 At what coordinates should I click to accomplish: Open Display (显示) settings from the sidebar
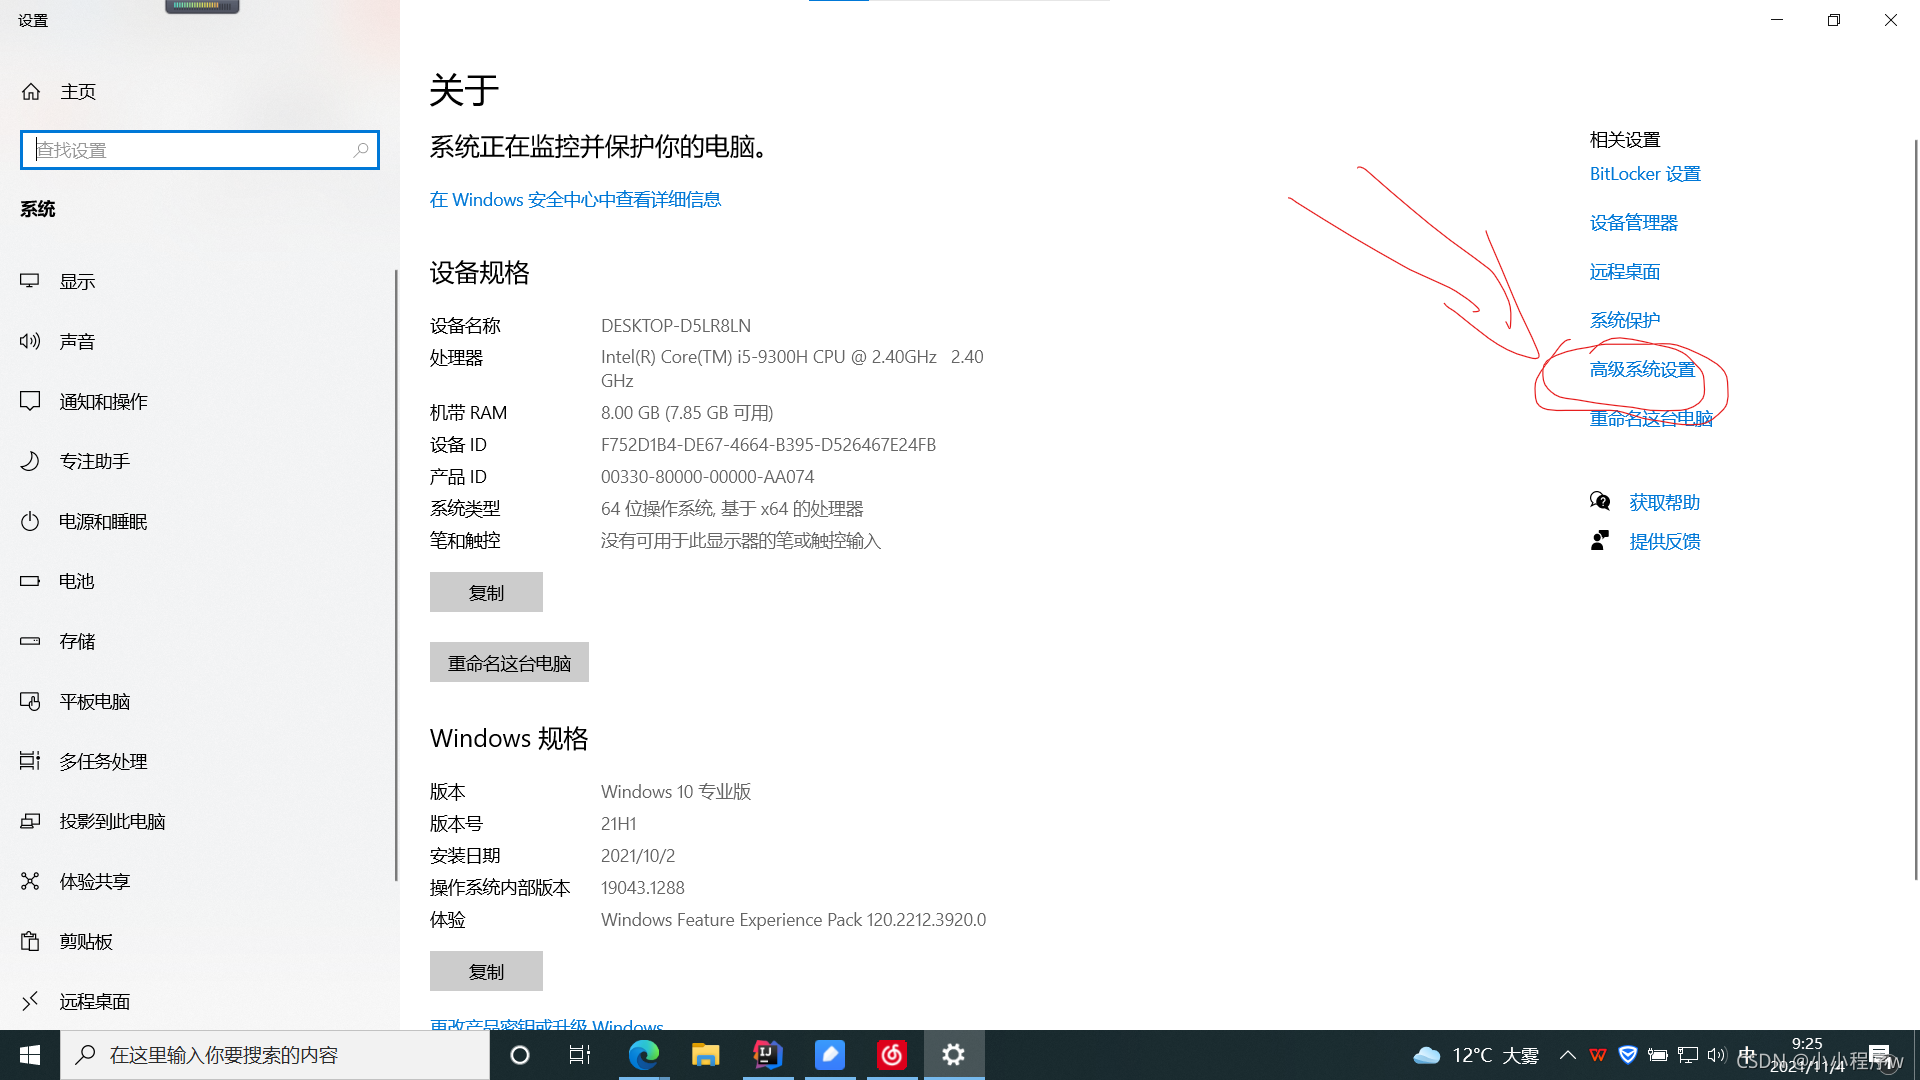click(x=77, y=282)
